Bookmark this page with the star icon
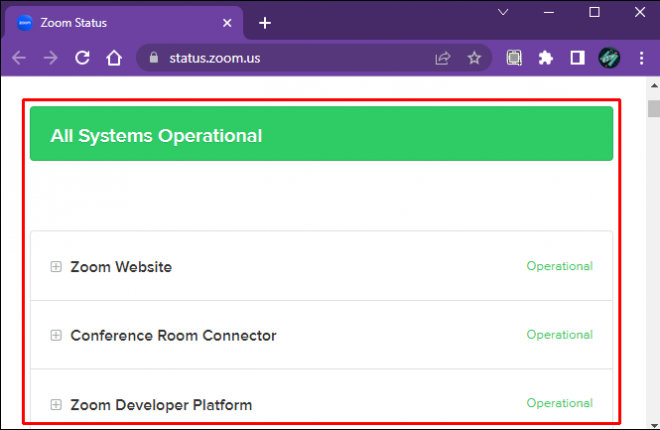 pos(474,58)
